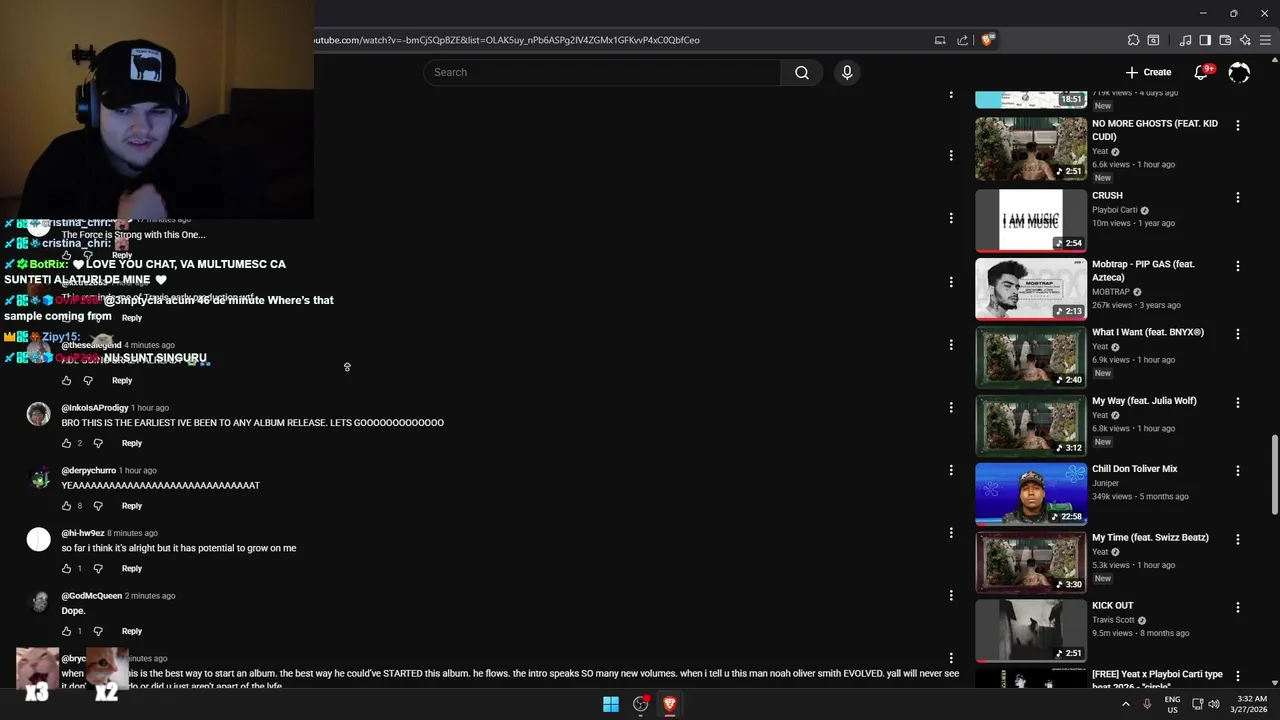Like the @GodMcQueen "Dope." comment
The width and height of the screenshot is (1280, 720).
point(67,631)
